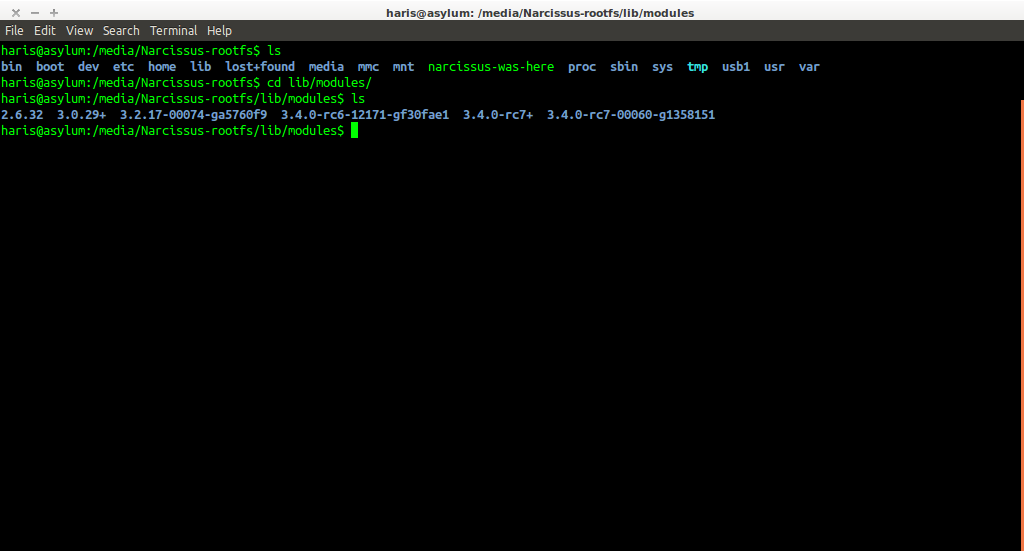The height and width of the screenshot is (551, 1024).
Task: Open the Edit menu
Action: (45, 31)
